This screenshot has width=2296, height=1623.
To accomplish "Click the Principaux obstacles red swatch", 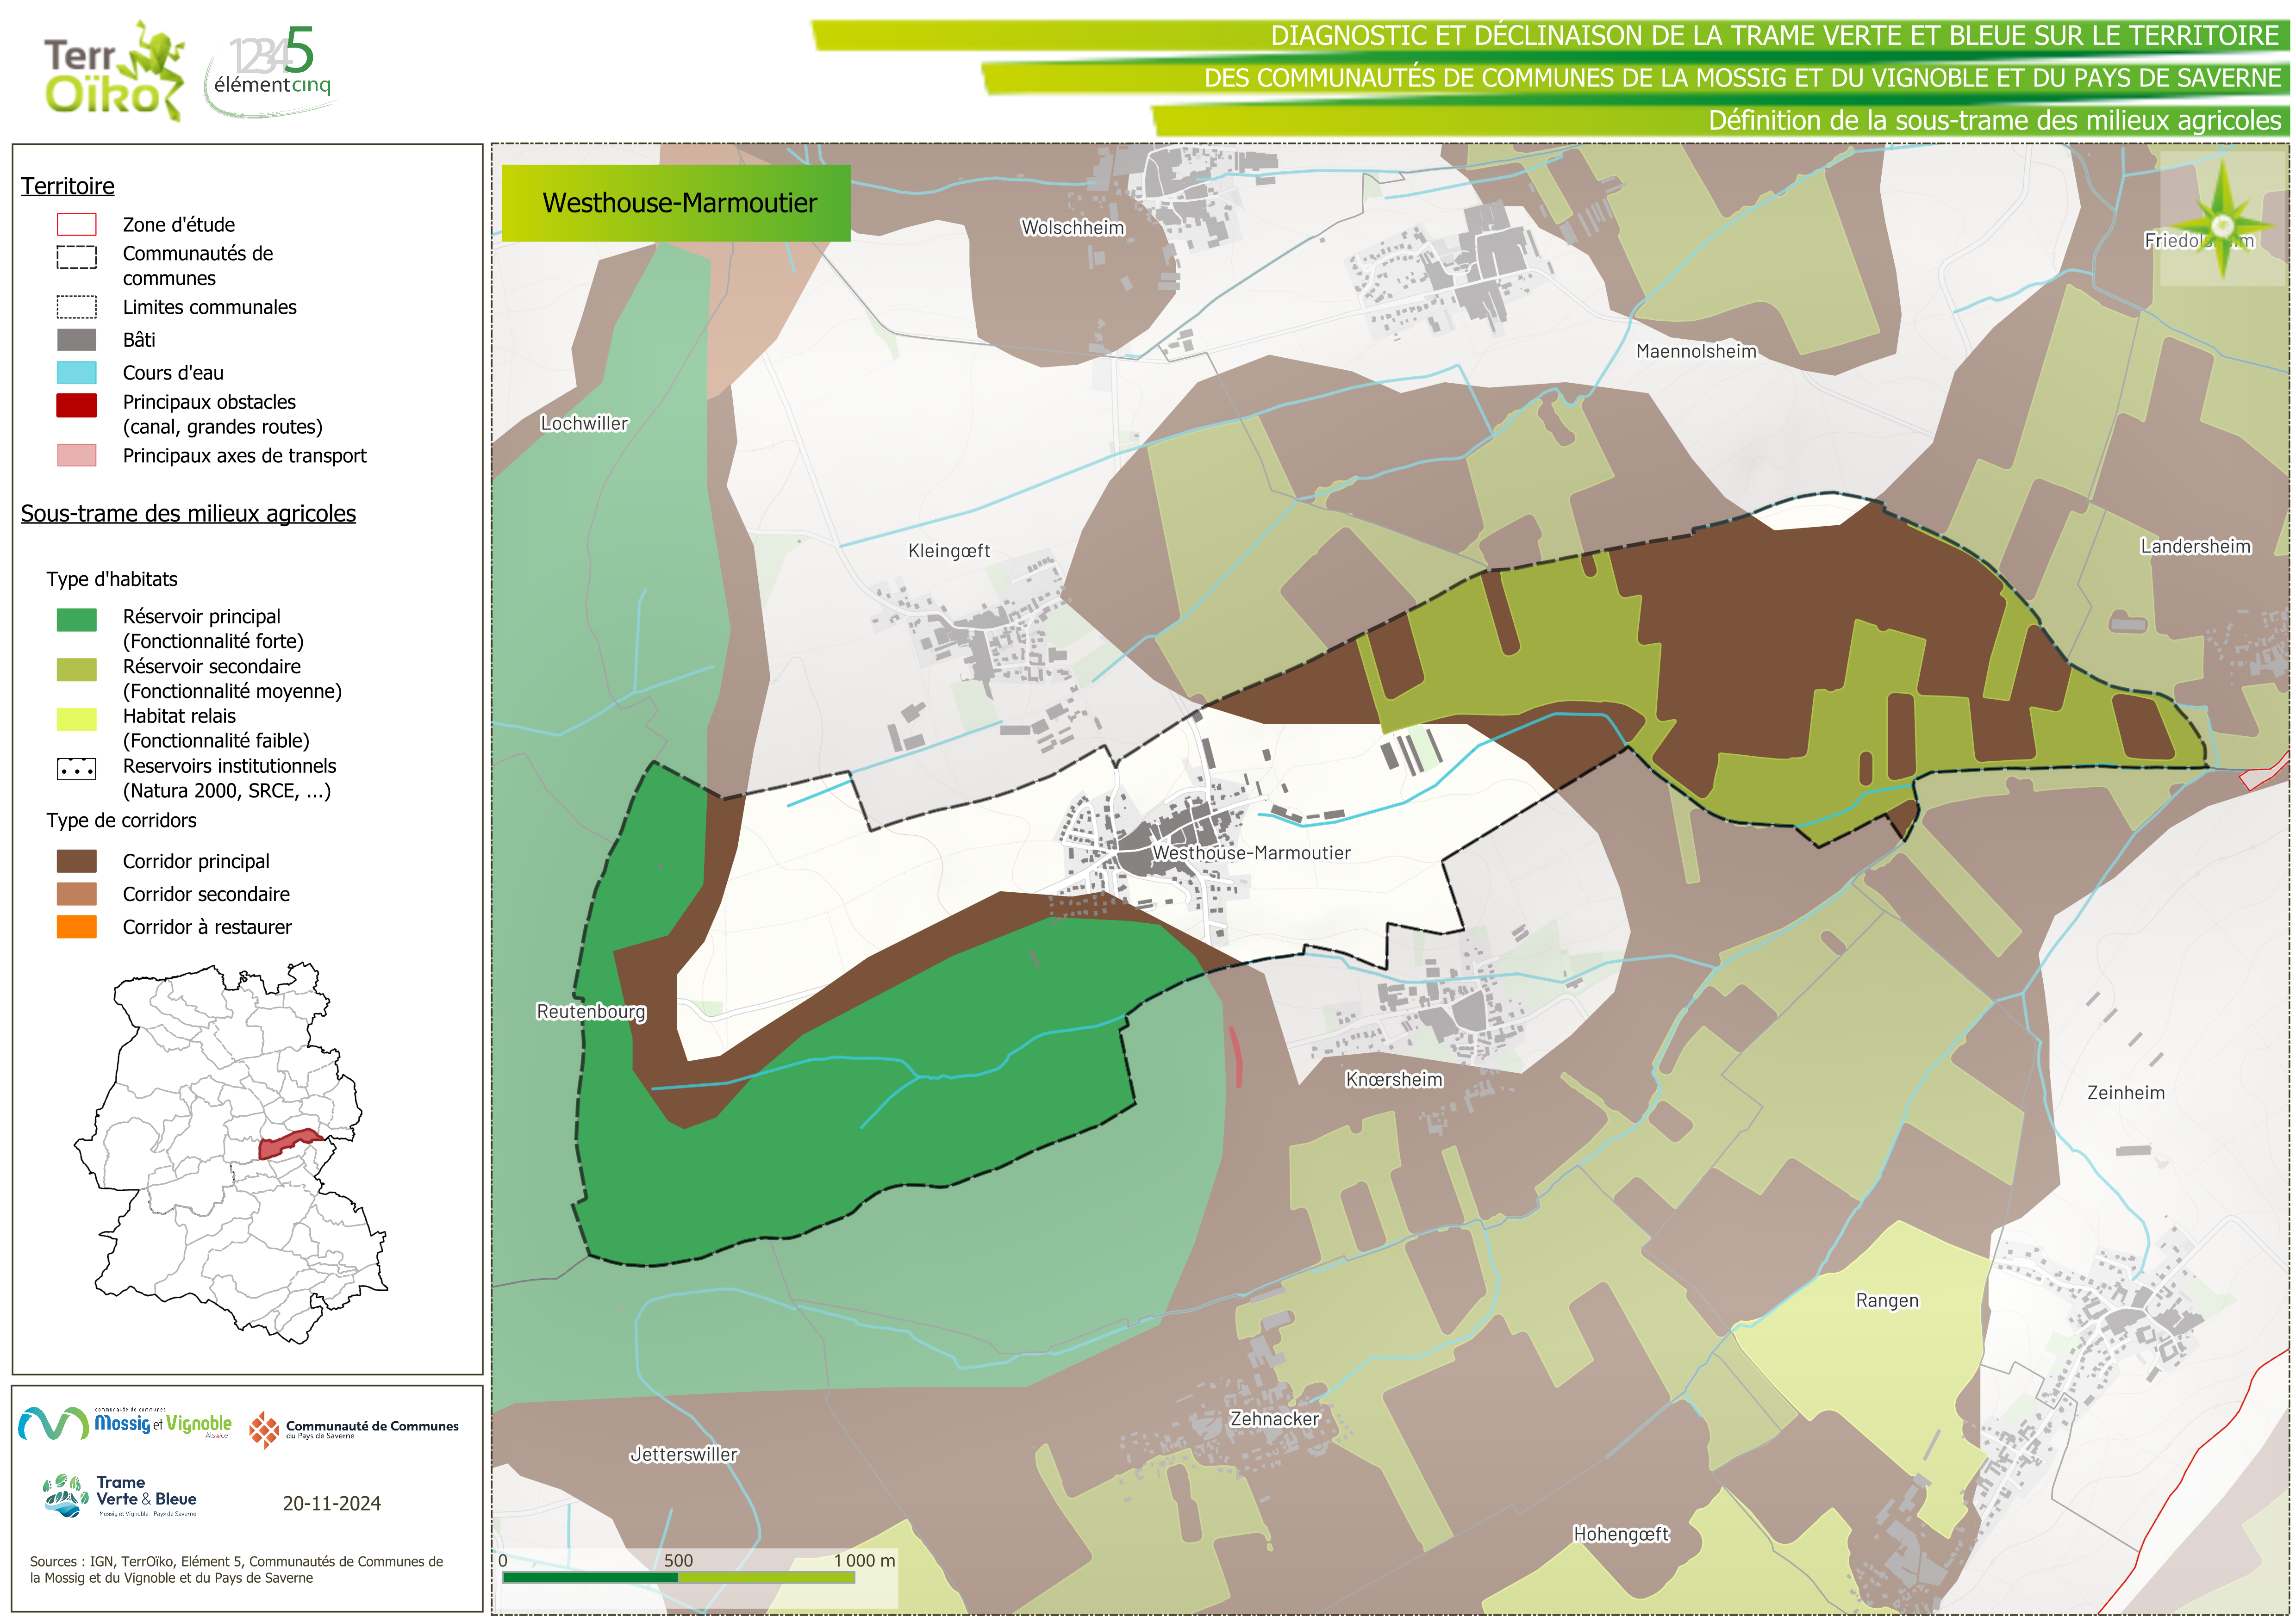I will tap(77, 405).
